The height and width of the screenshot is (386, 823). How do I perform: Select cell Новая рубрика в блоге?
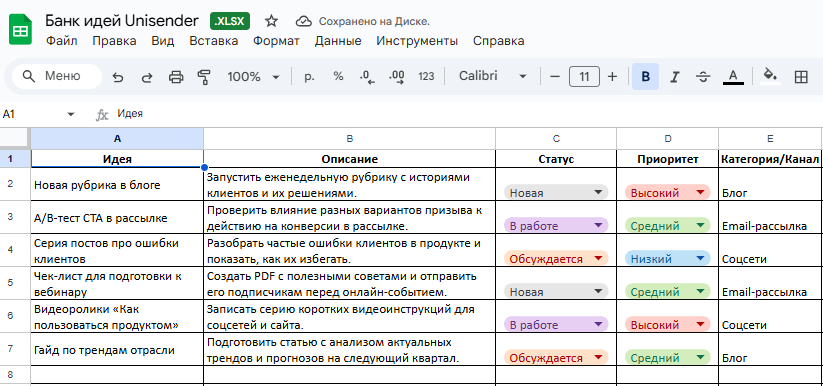point(117,184)
